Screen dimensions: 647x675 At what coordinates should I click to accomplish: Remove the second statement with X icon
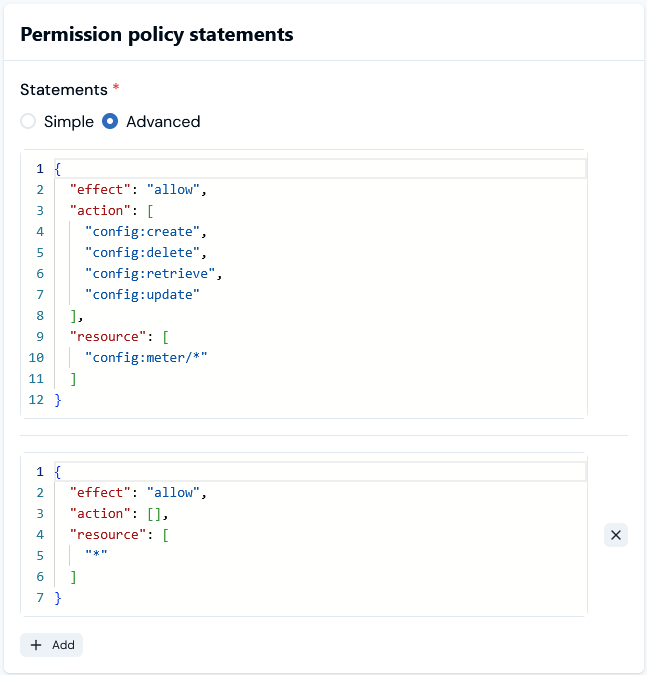(x=616, y=535)
